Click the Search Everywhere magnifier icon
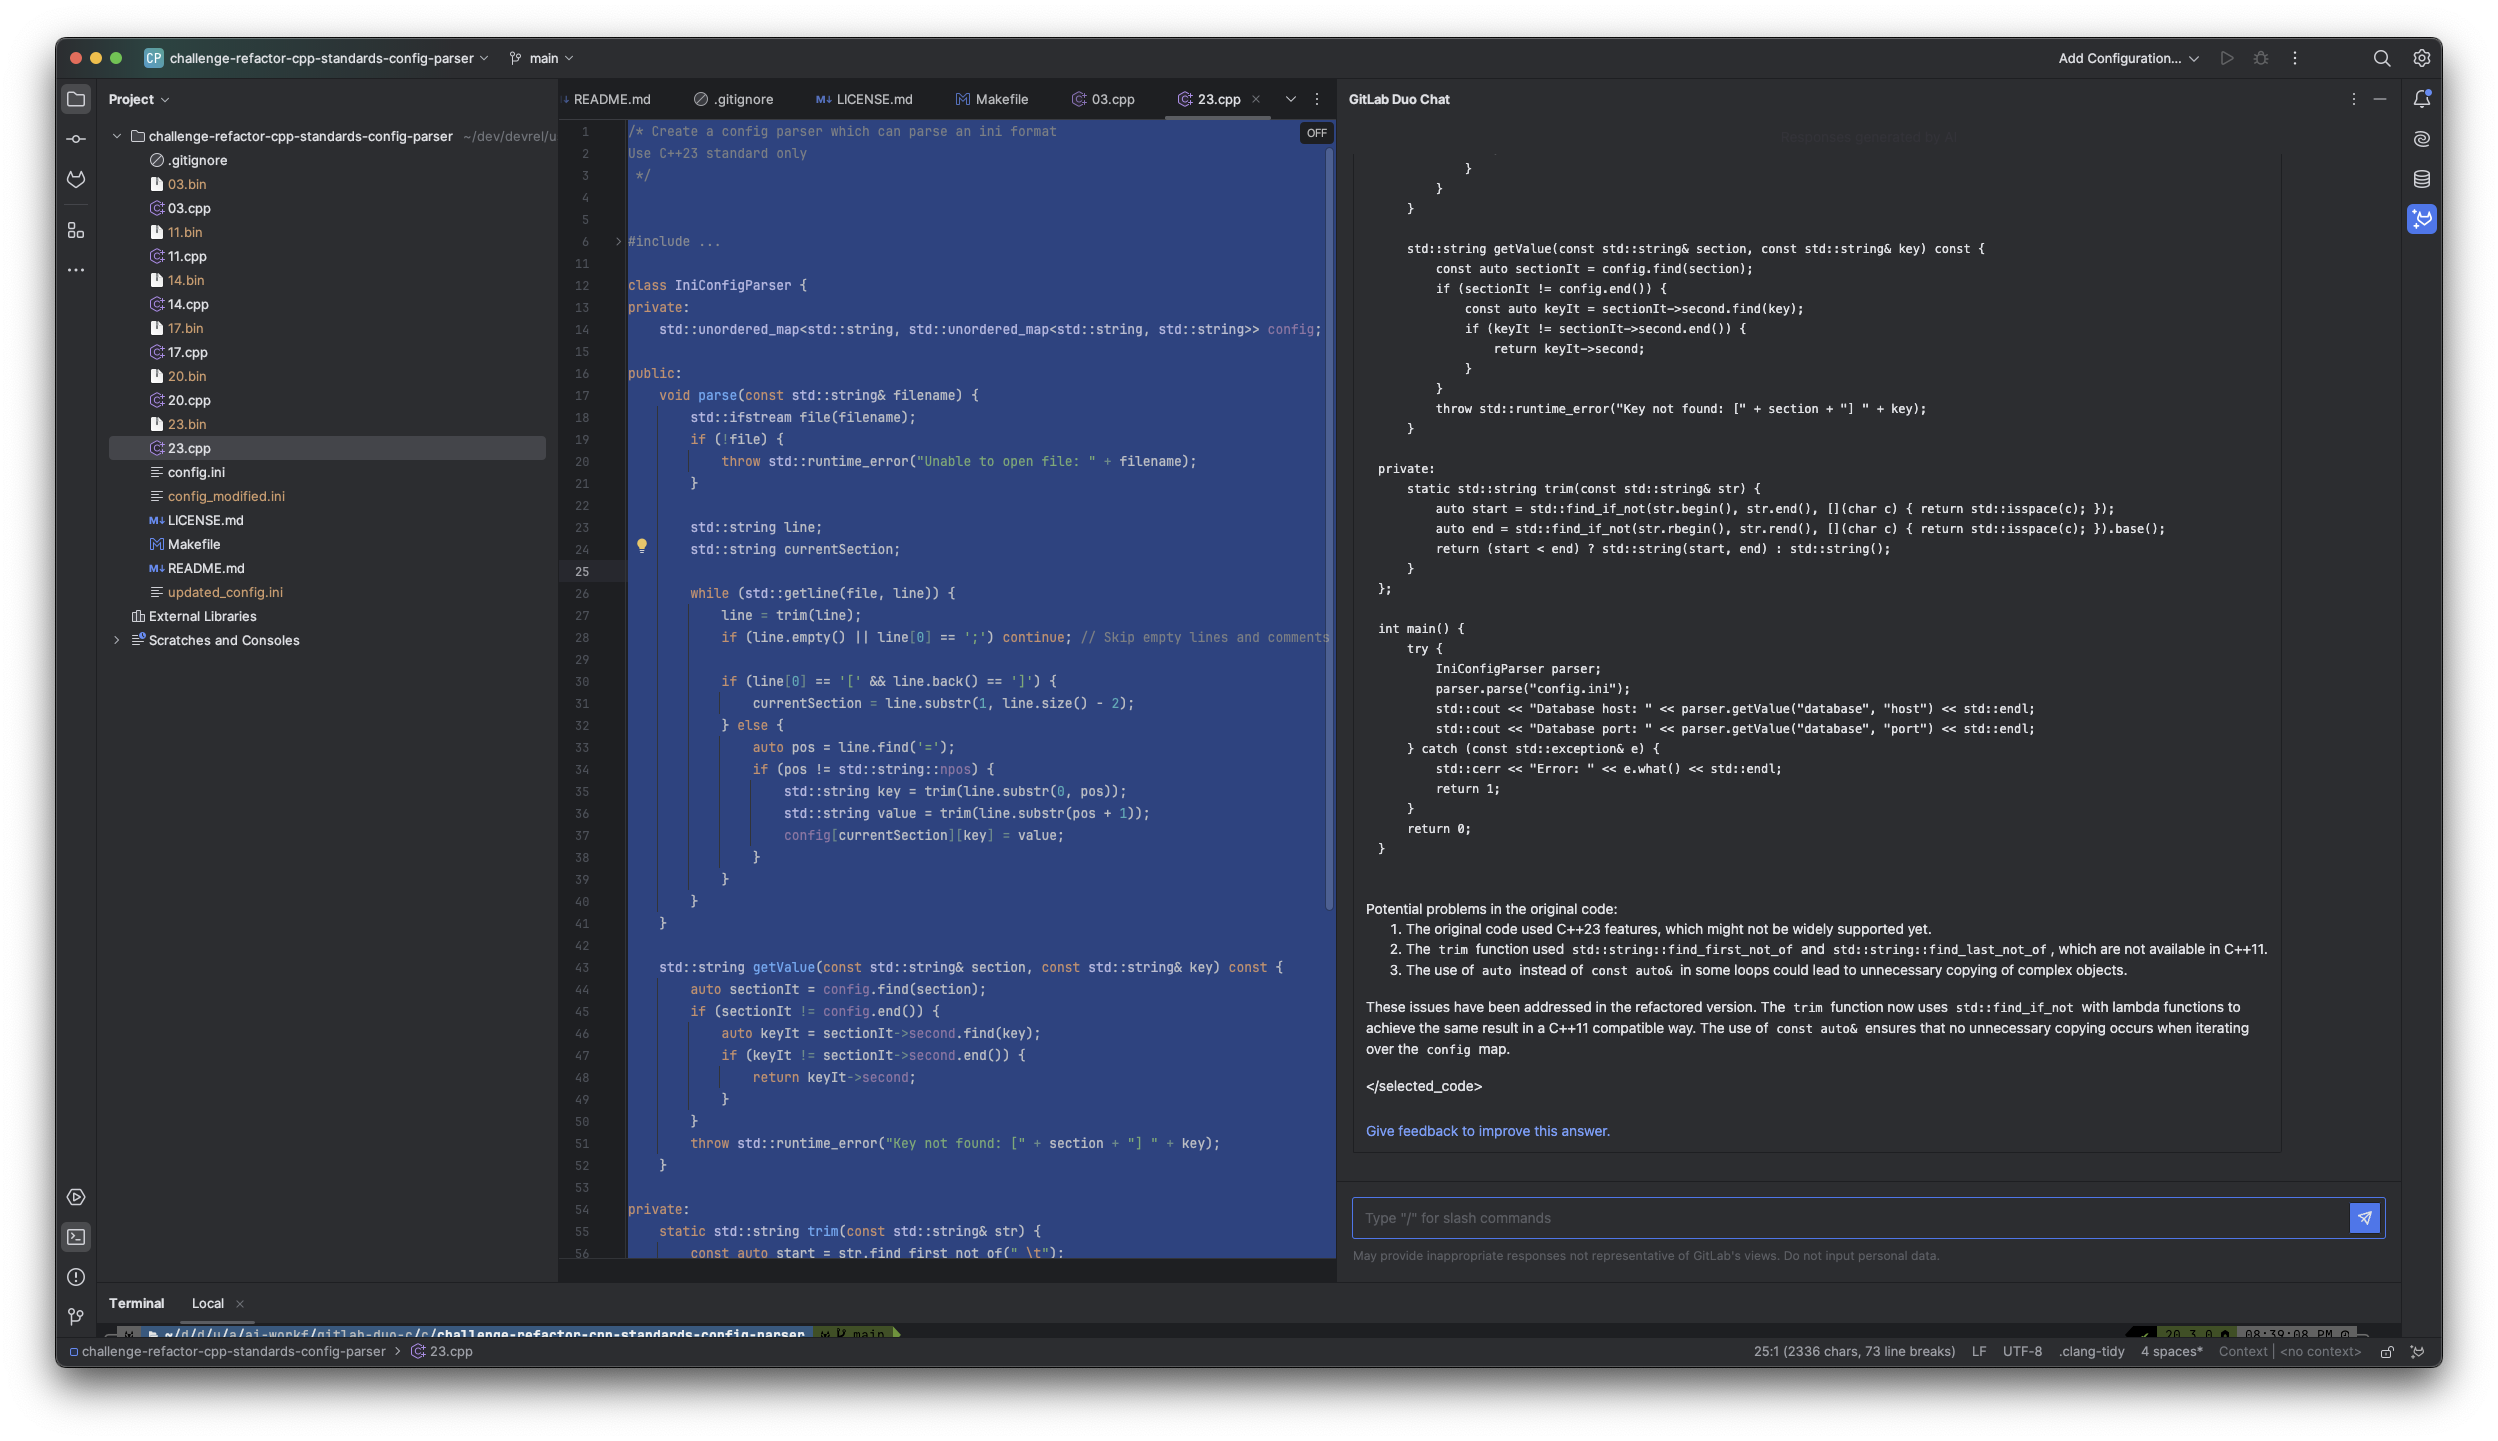Viewport: 2498px width, 1441px height. click(2382, 58)
